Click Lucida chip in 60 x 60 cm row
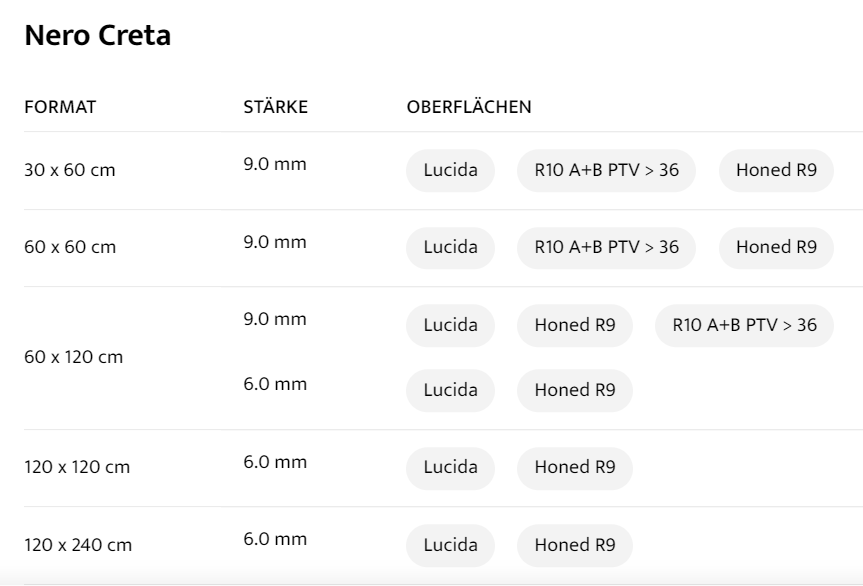The width and height of the screenshot is (863, 586). pos(450,247)
